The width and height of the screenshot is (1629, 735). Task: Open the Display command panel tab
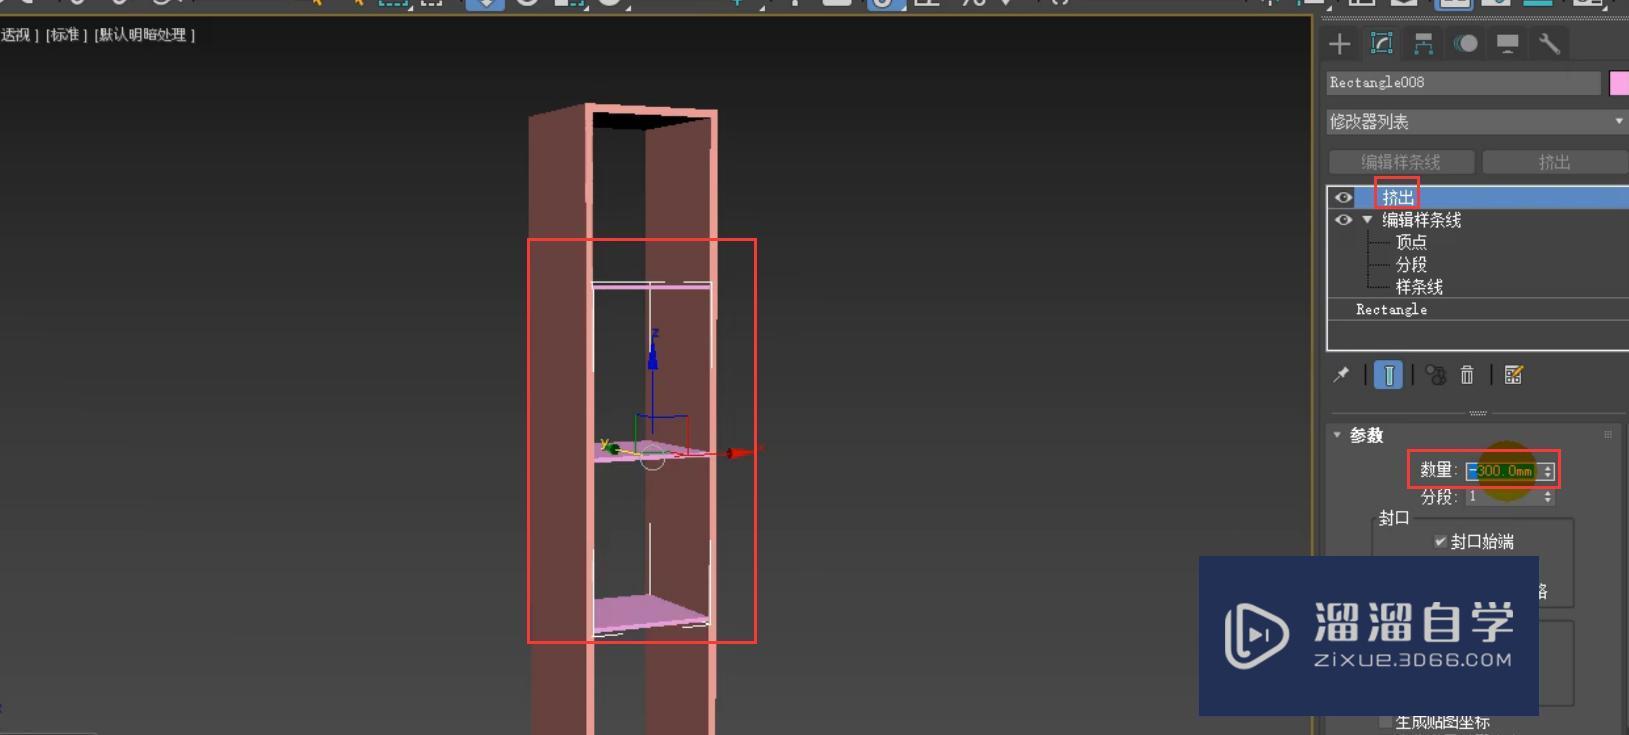pyautogui.click(x=1507, y=44)
